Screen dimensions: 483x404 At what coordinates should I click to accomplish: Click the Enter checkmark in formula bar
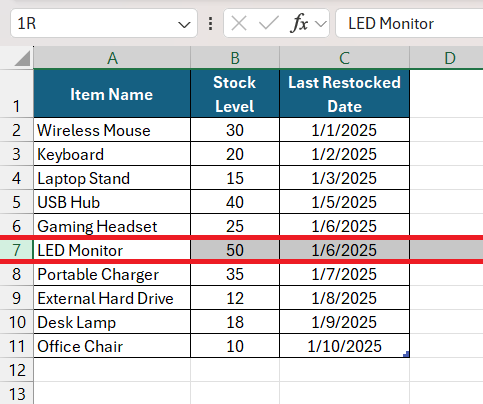pos(269,24)
